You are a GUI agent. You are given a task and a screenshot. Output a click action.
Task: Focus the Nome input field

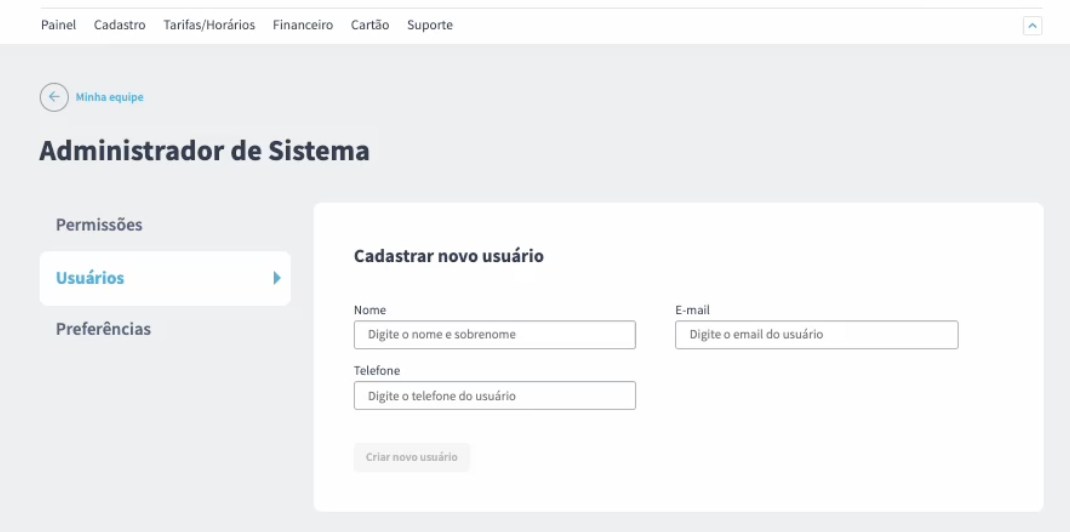pyautogui.click(x=495, y=335)
